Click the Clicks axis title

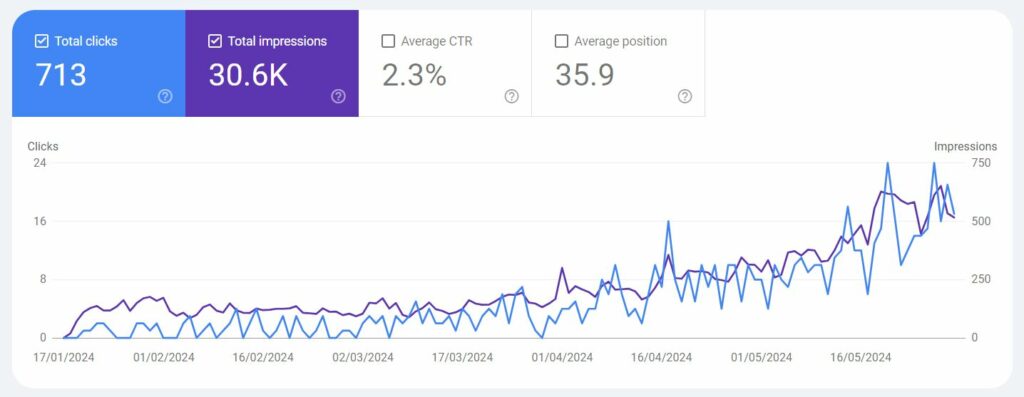click(42, 146)
